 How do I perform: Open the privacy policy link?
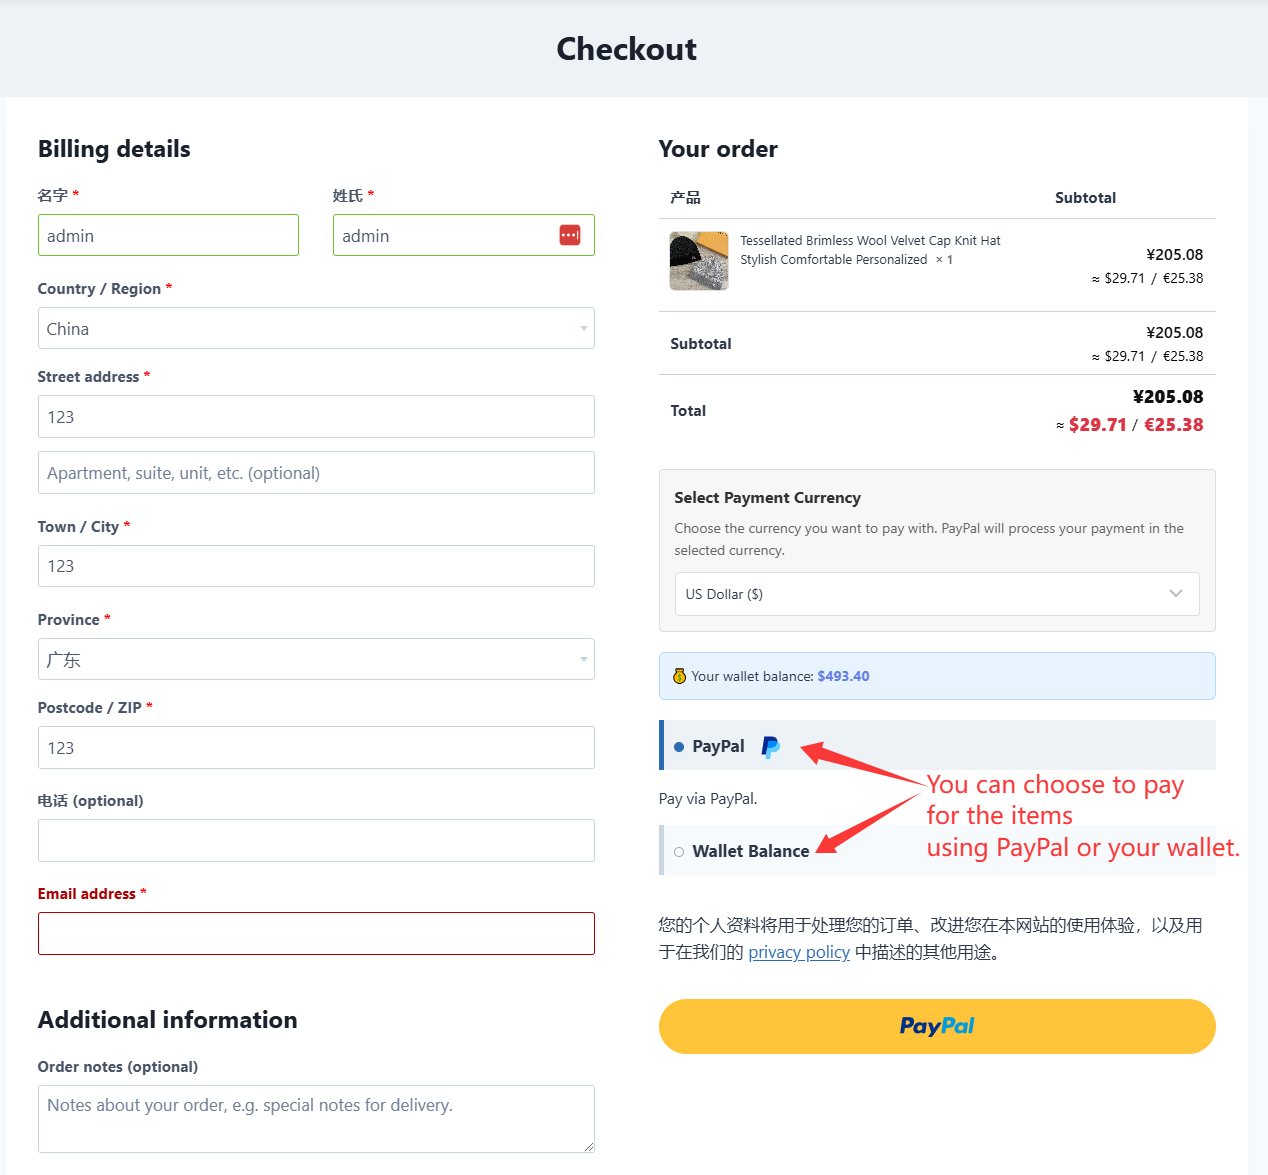[x=799, y=952]
